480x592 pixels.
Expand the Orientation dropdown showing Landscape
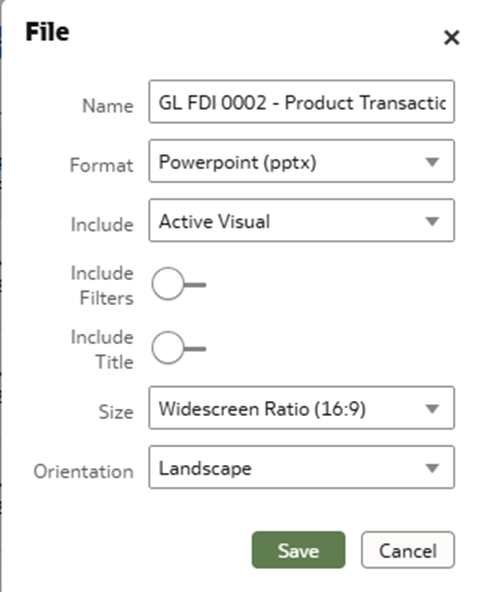click(301, 467)
